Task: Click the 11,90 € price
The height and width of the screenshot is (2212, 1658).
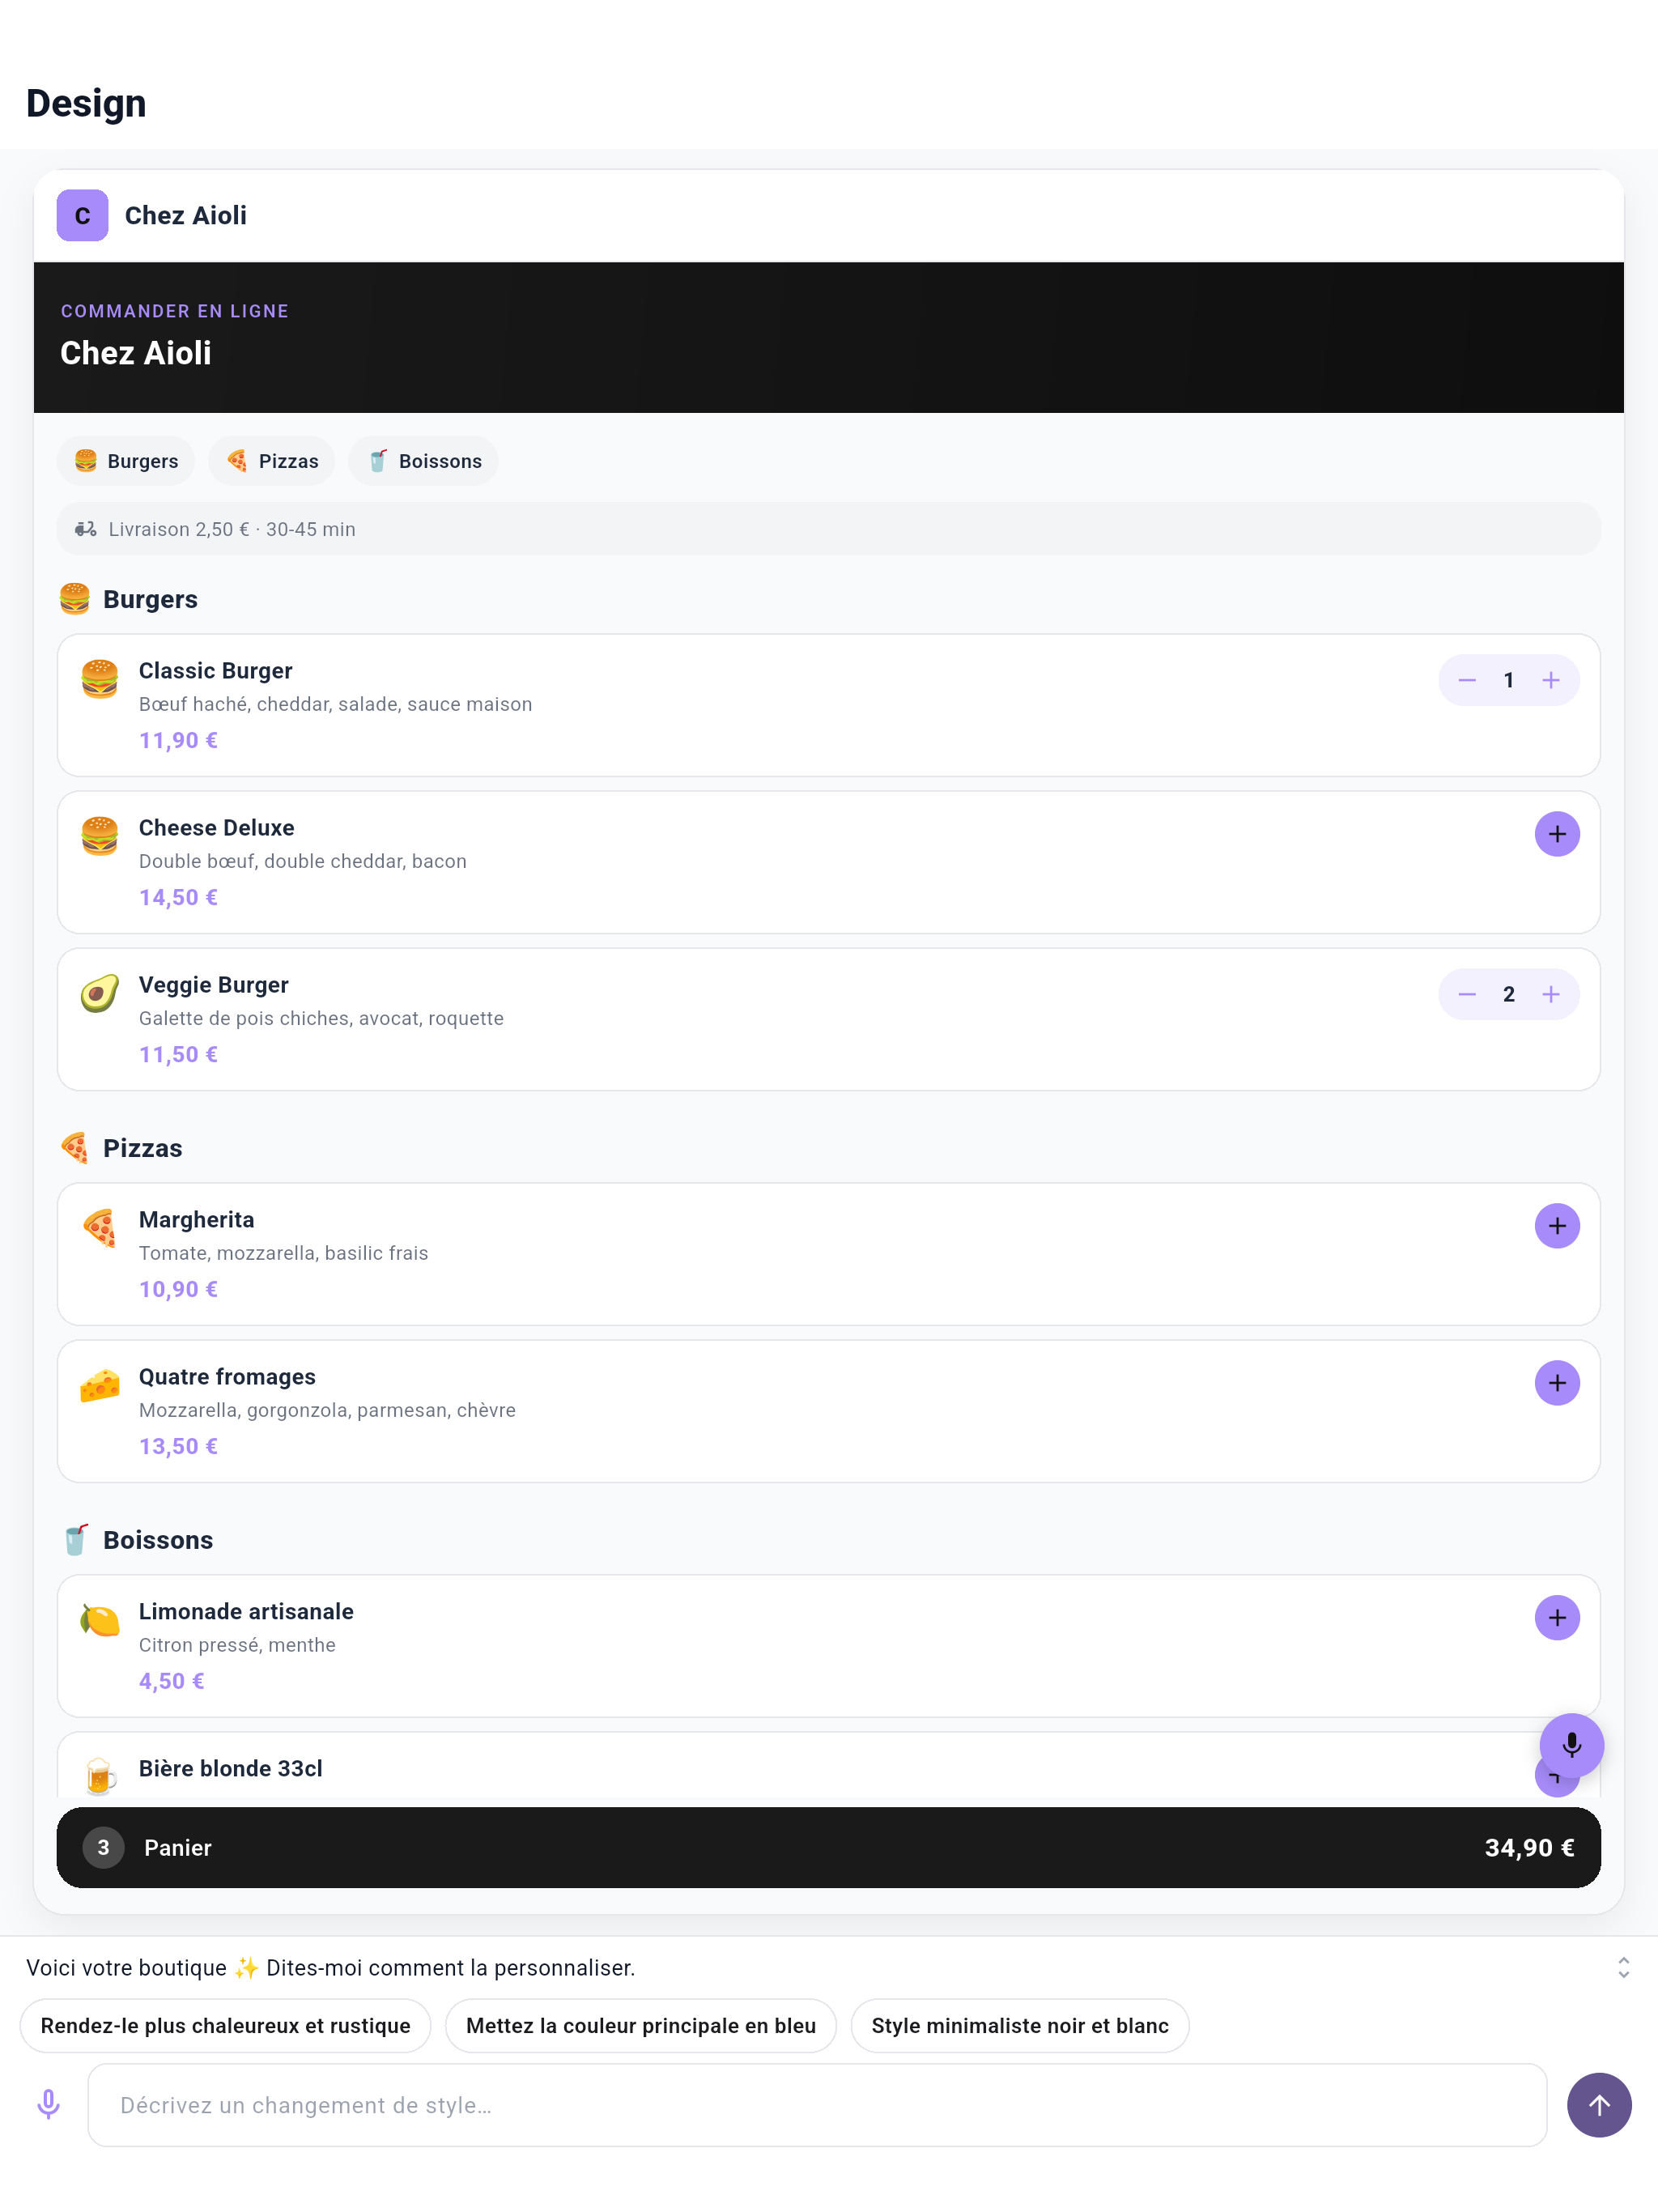Action: click(178, 741)
